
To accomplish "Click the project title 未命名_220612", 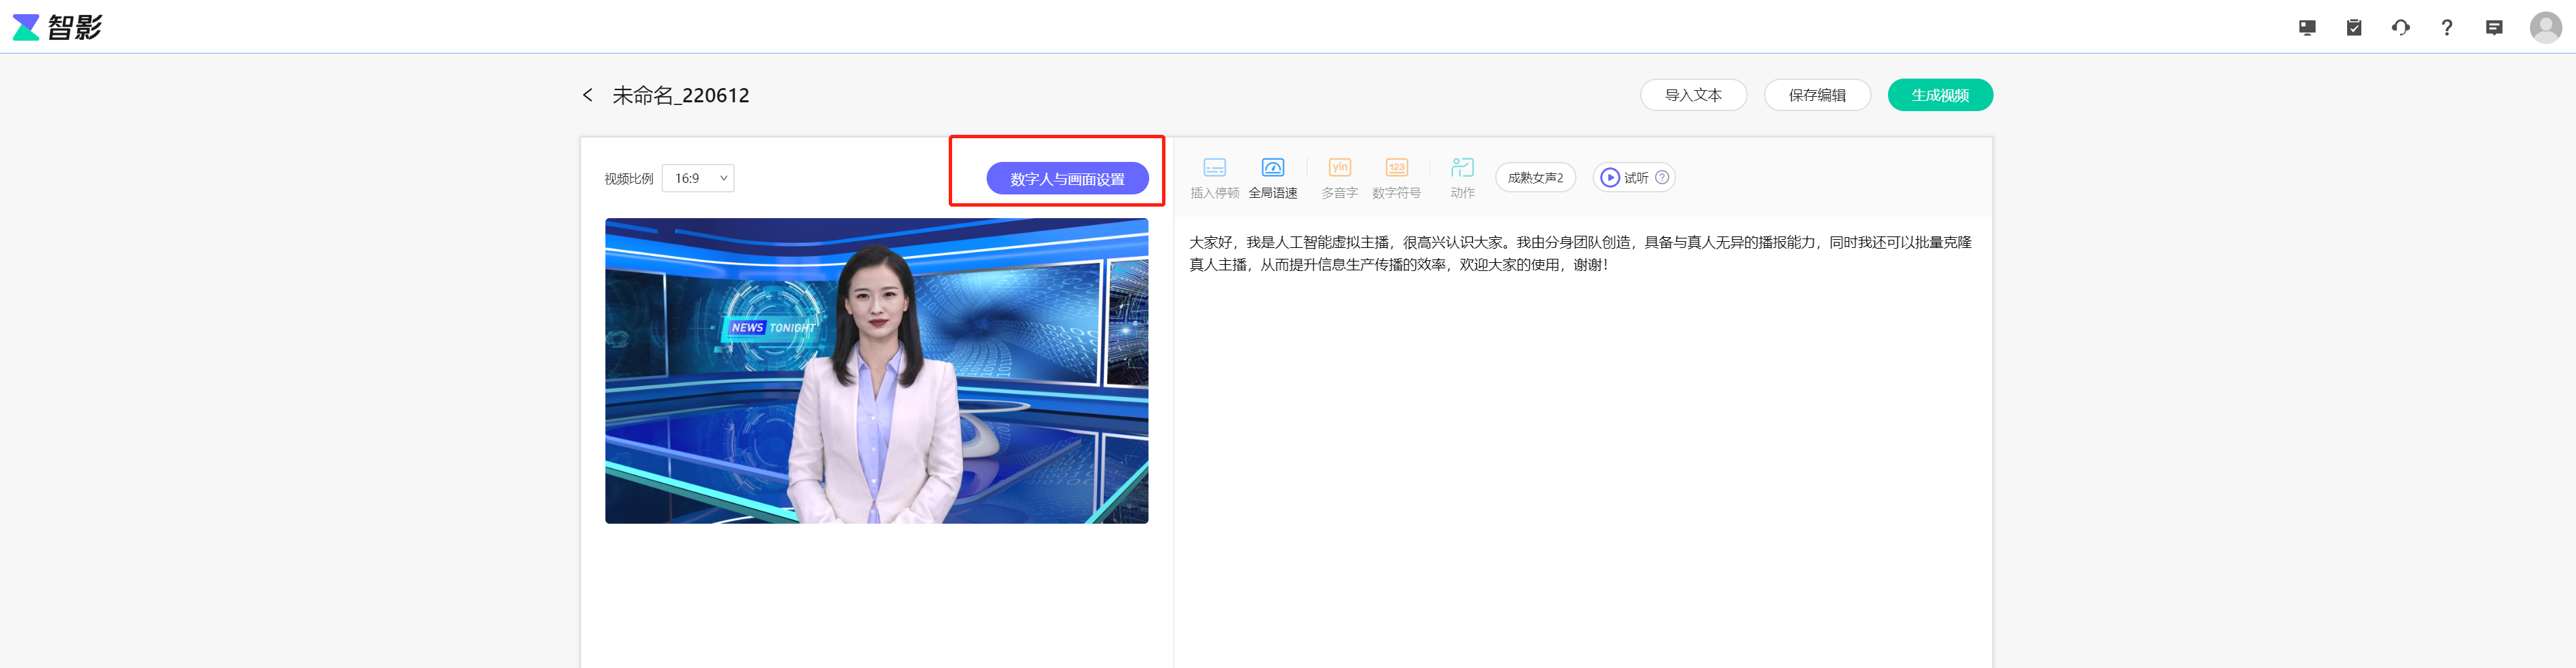I will click(681, 95).
